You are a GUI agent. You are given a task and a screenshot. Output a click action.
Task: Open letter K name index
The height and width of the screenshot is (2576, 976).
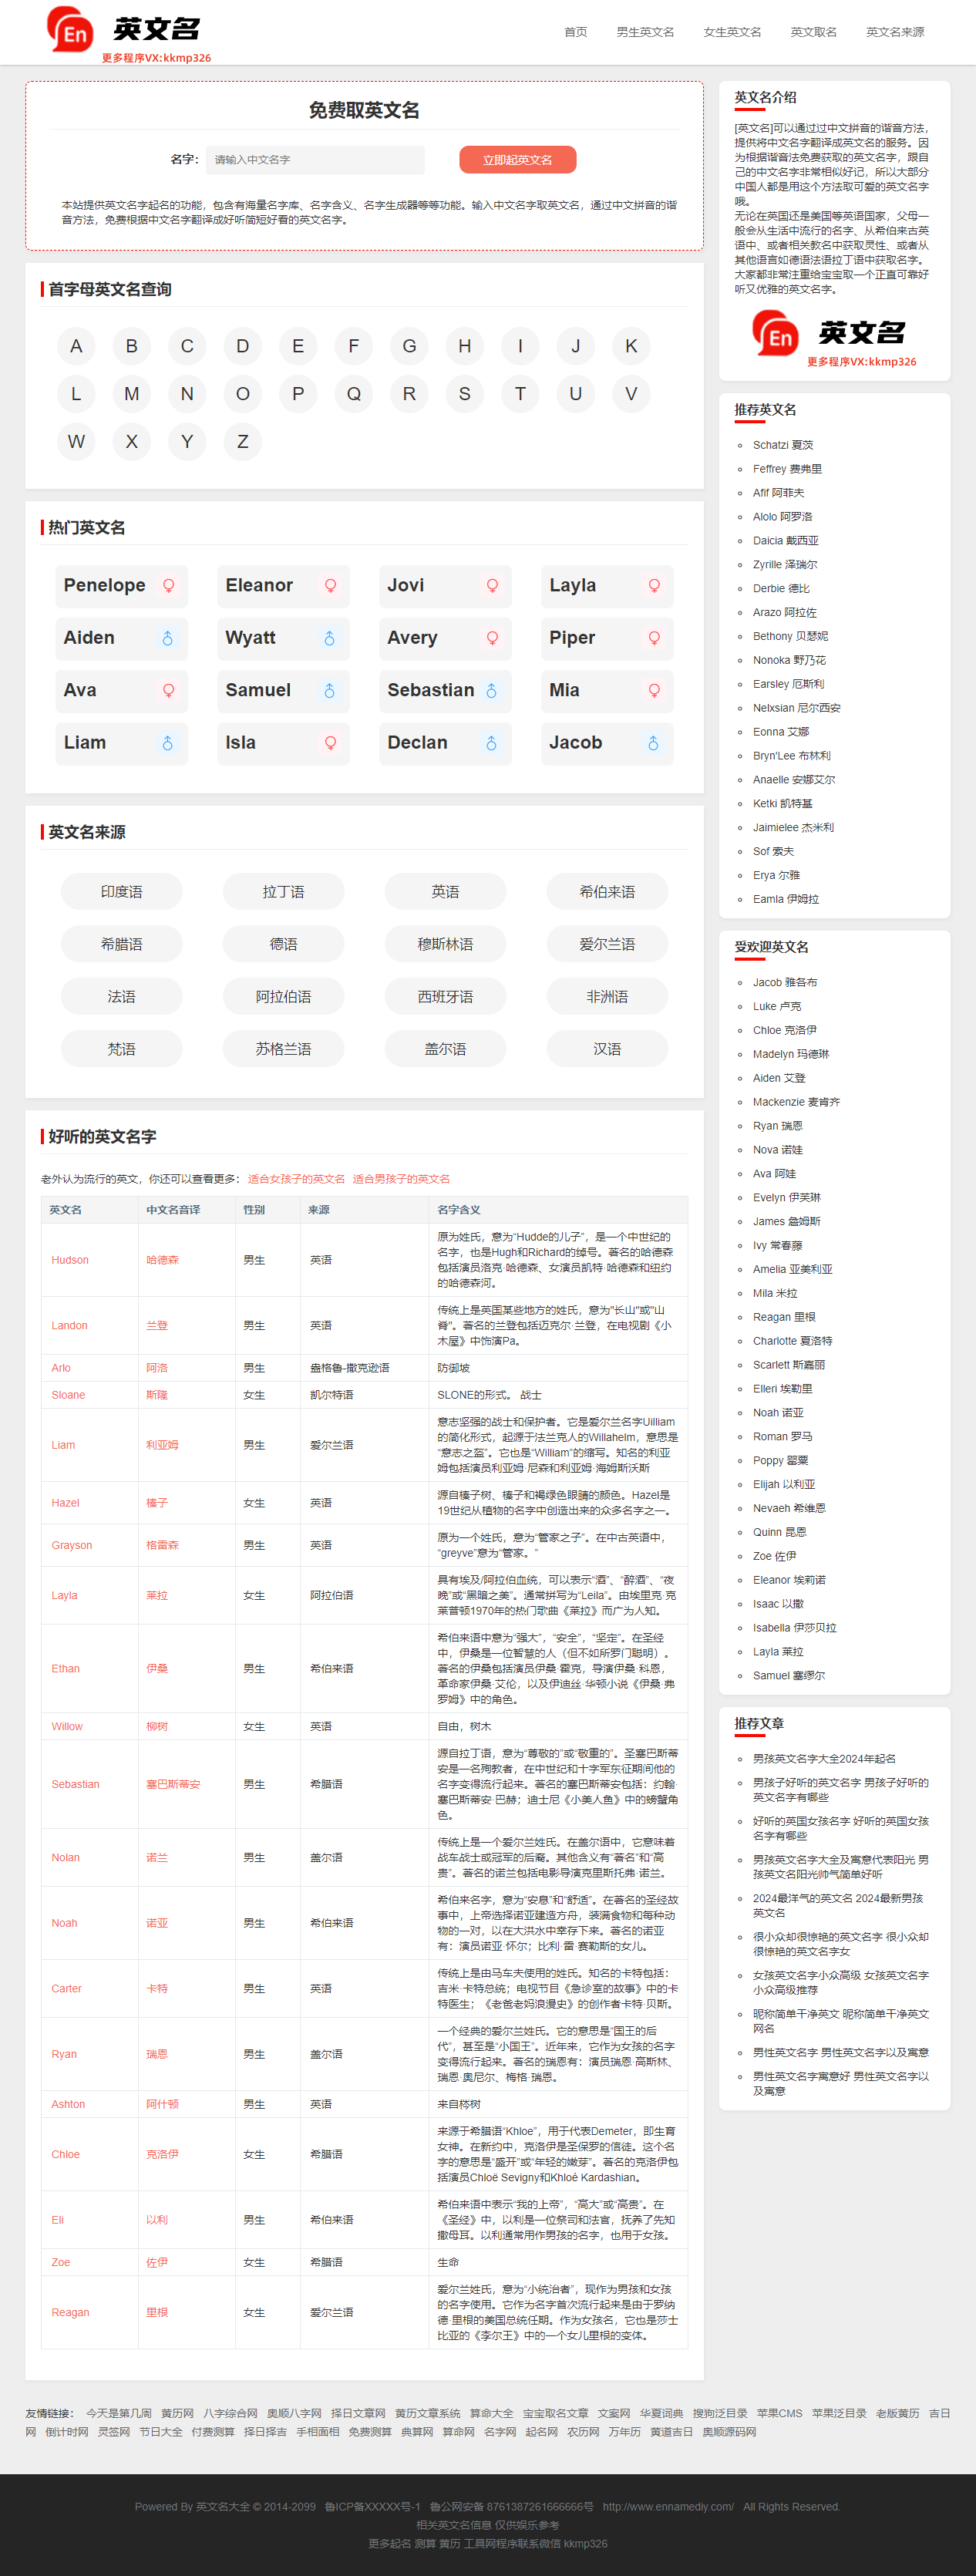coord(630,346)
